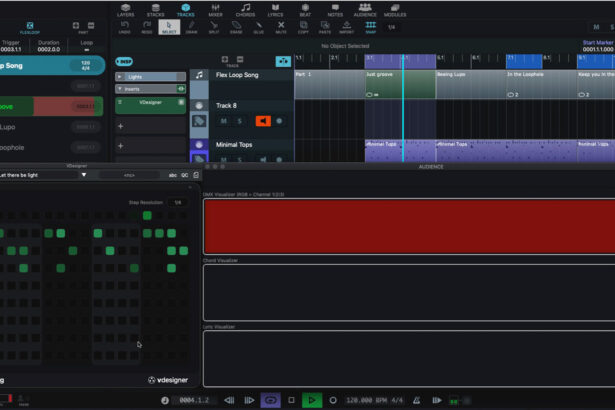This screenshot has height=410, width=615.
Task: Select the Lupo part in left list
Action: point(51,127)
